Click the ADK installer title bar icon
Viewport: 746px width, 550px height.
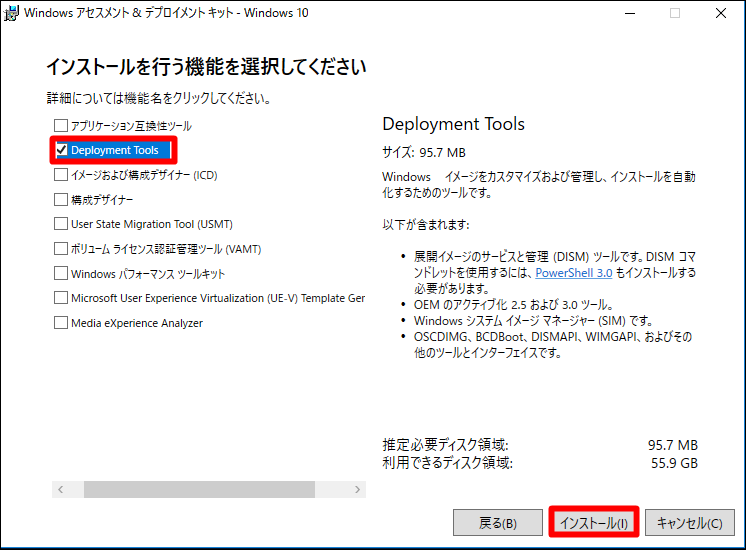click(x=11, y=13)
